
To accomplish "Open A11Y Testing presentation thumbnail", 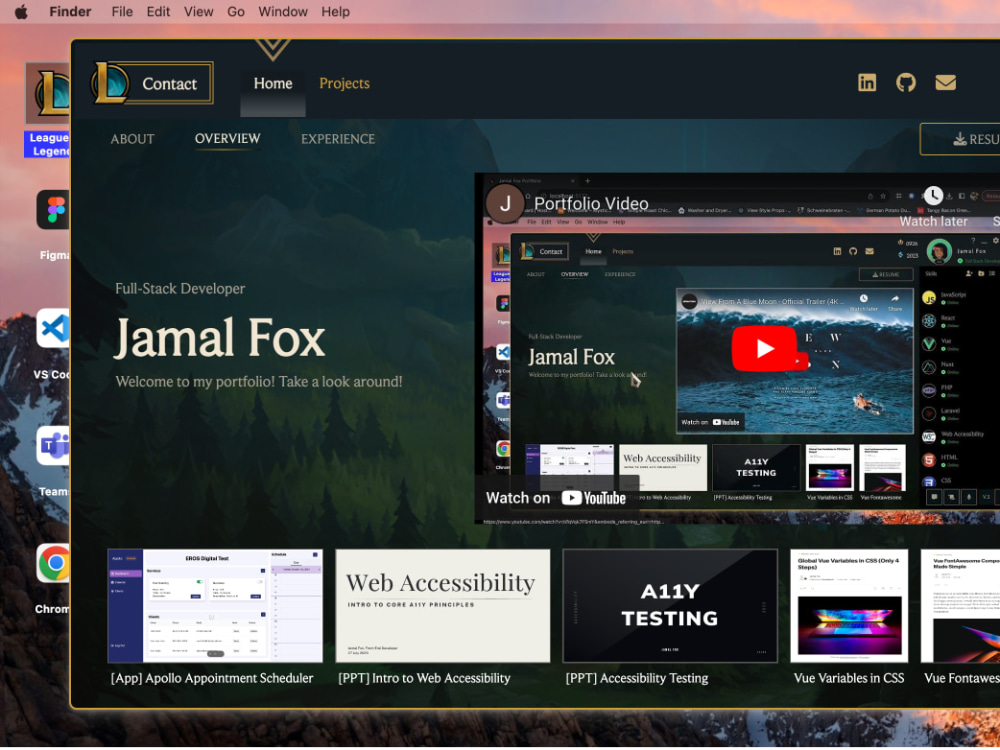I will pos(670,606).
